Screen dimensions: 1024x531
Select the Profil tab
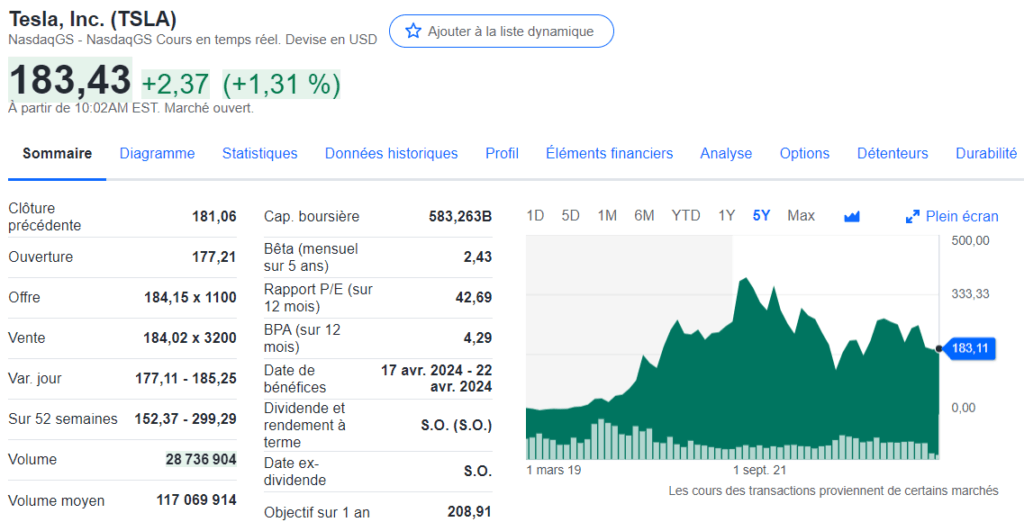(x=502, y=153)
